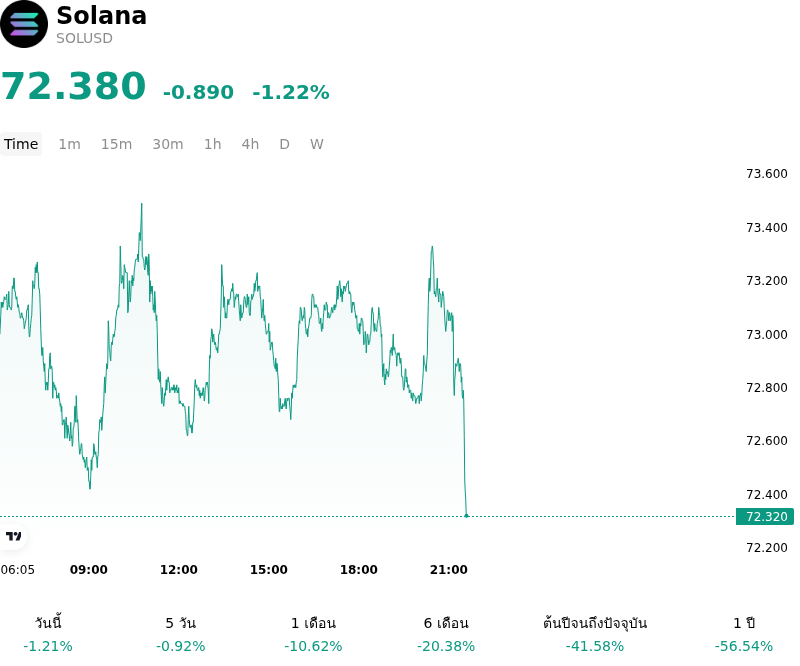Open the TradingView logo badge
Screen dimensions: 800x666
pyautogui.click(x=13, y=536)
